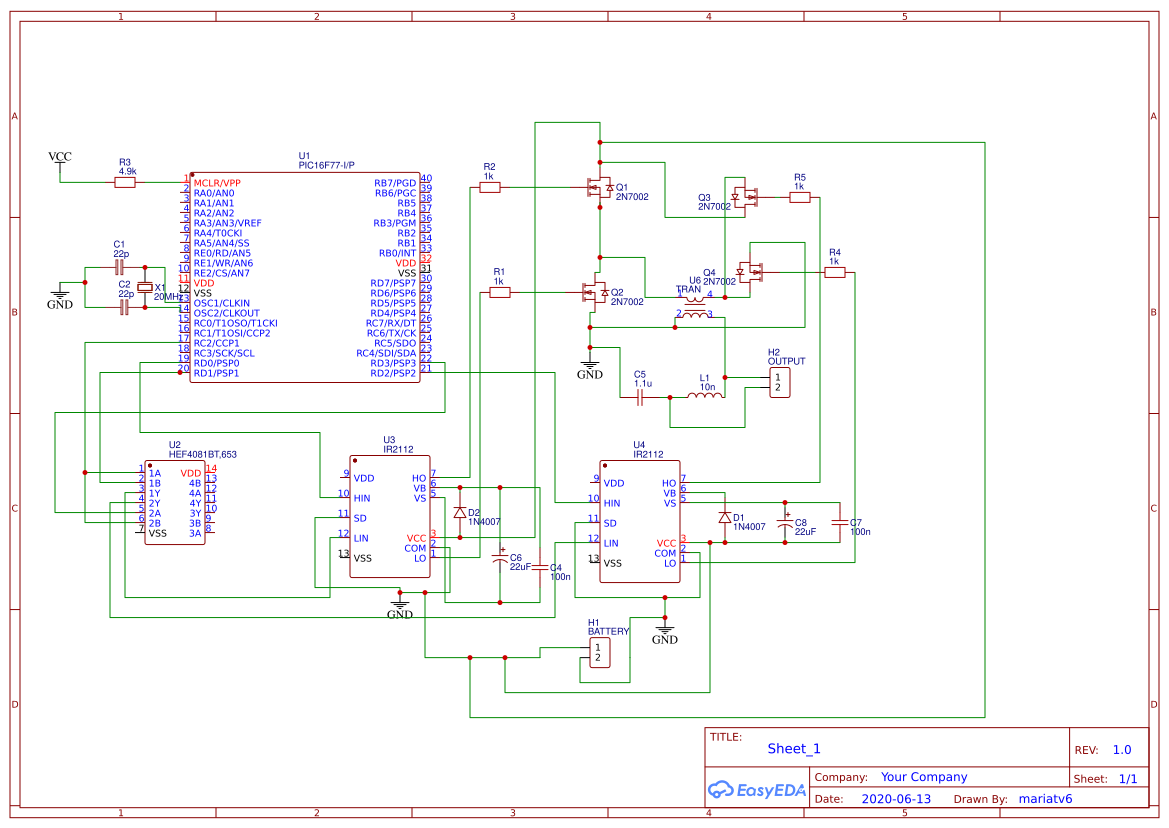Select inductor L1 10n symbol
1169x828 pixels.
(x=703, y=396)
